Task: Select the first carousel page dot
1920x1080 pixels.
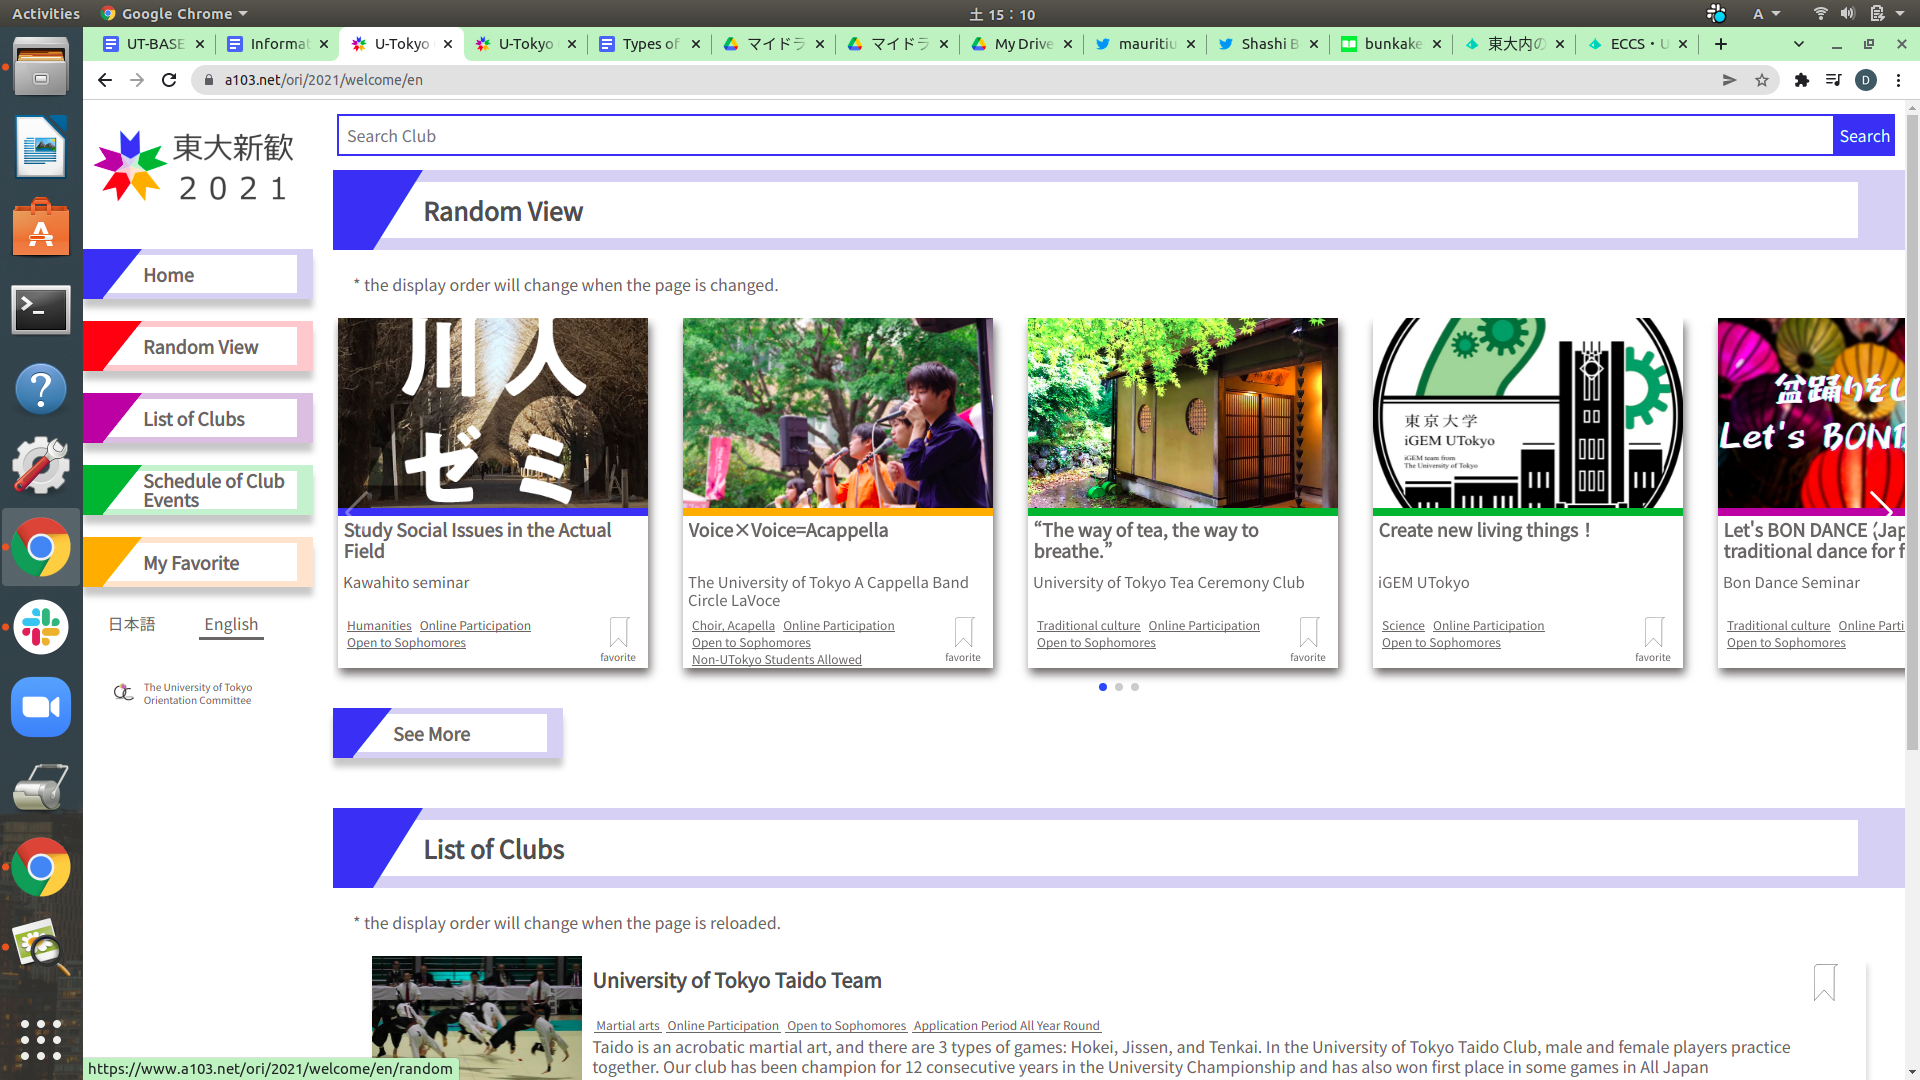Action: (x=1103, y=687)
